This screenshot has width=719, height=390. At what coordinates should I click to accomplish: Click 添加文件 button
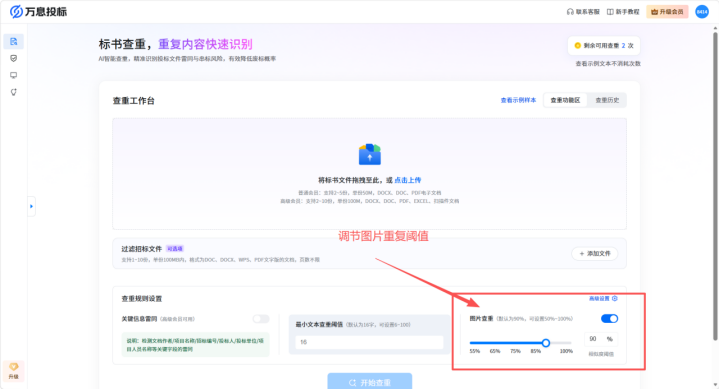tap(595, 253)
